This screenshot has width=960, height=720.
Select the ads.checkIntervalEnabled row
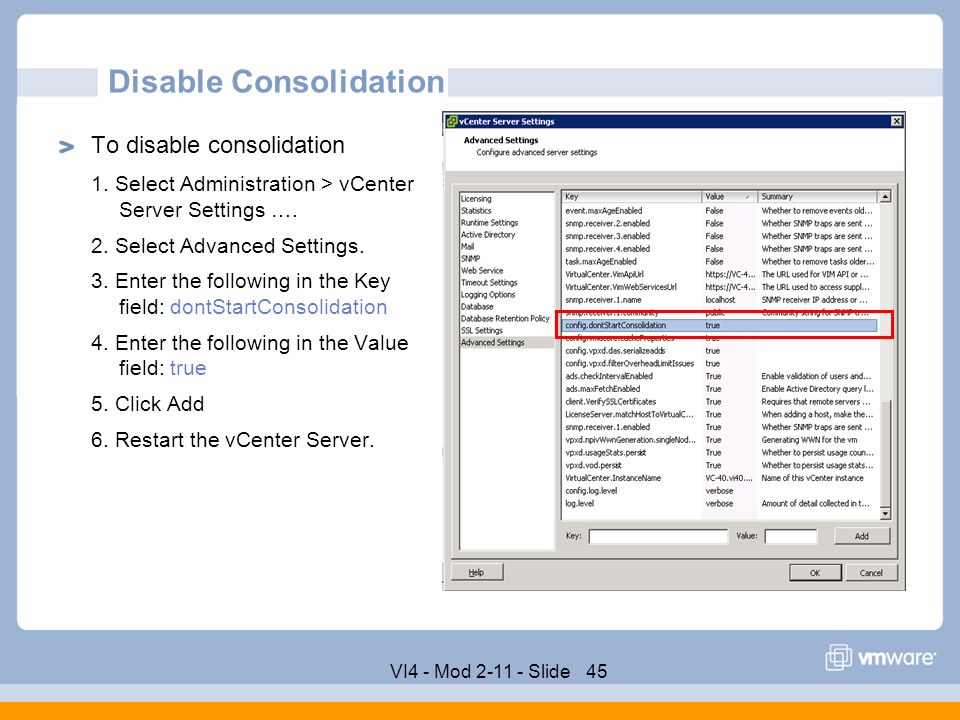tap(720, 376)
